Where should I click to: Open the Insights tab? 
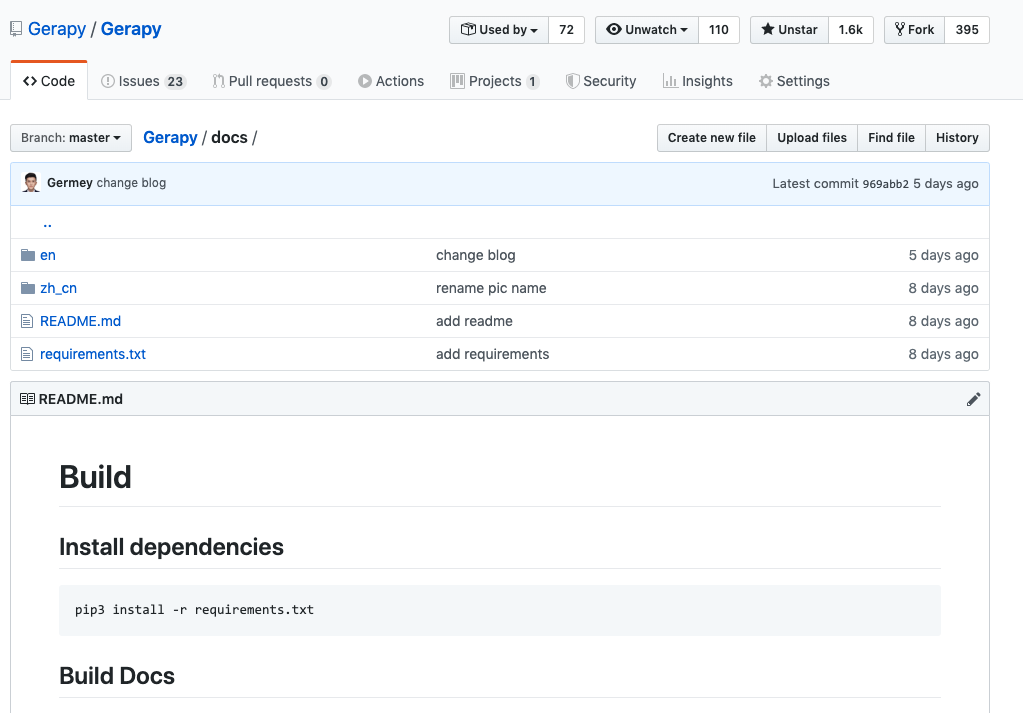pos(697,81)
